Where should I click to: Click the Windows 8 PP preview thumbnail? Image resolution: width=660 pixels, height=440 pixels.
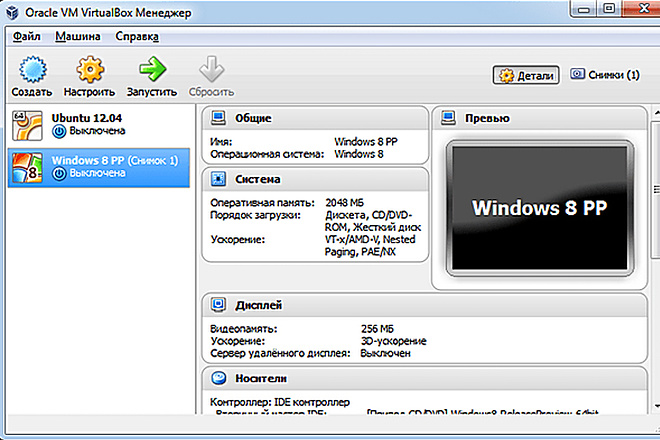pyautogui.click(x=541, y=208)
